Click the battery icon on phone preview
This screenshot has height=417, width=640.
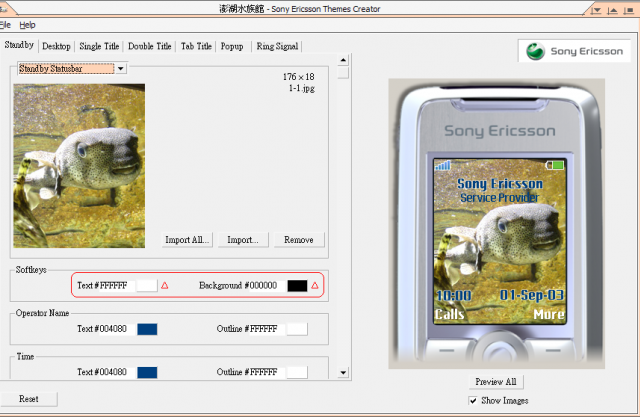(x=555, y=165)
